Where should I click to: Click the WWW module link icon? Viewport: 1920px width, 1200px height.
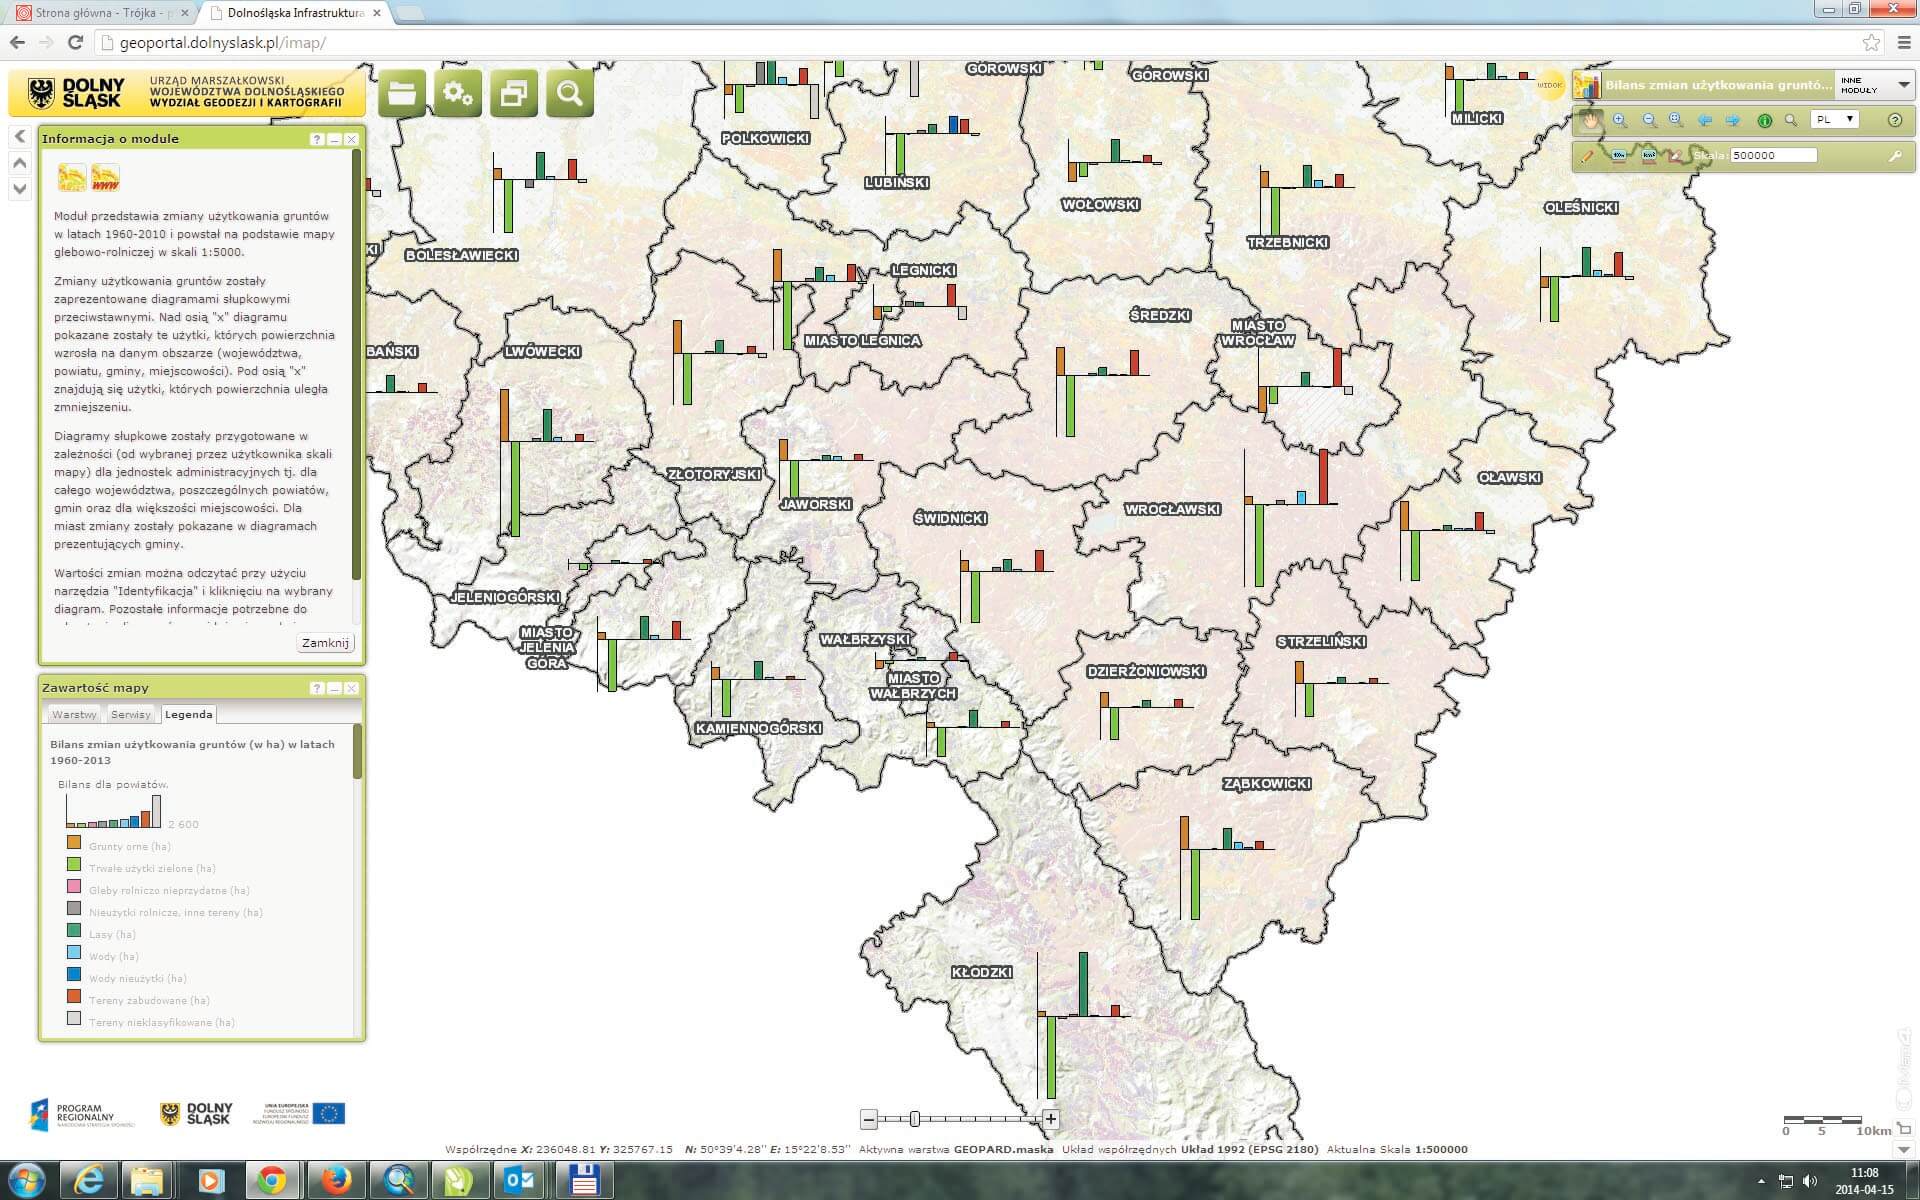click(105, 178)
